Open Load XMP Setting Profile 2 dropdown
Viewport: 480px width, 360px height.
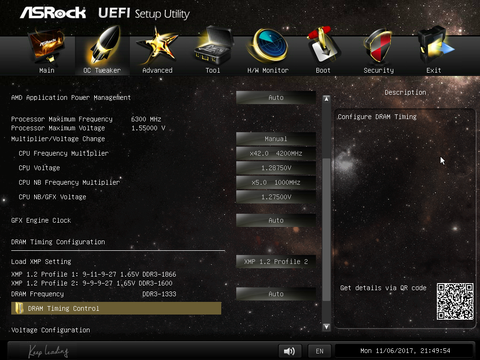276,262
